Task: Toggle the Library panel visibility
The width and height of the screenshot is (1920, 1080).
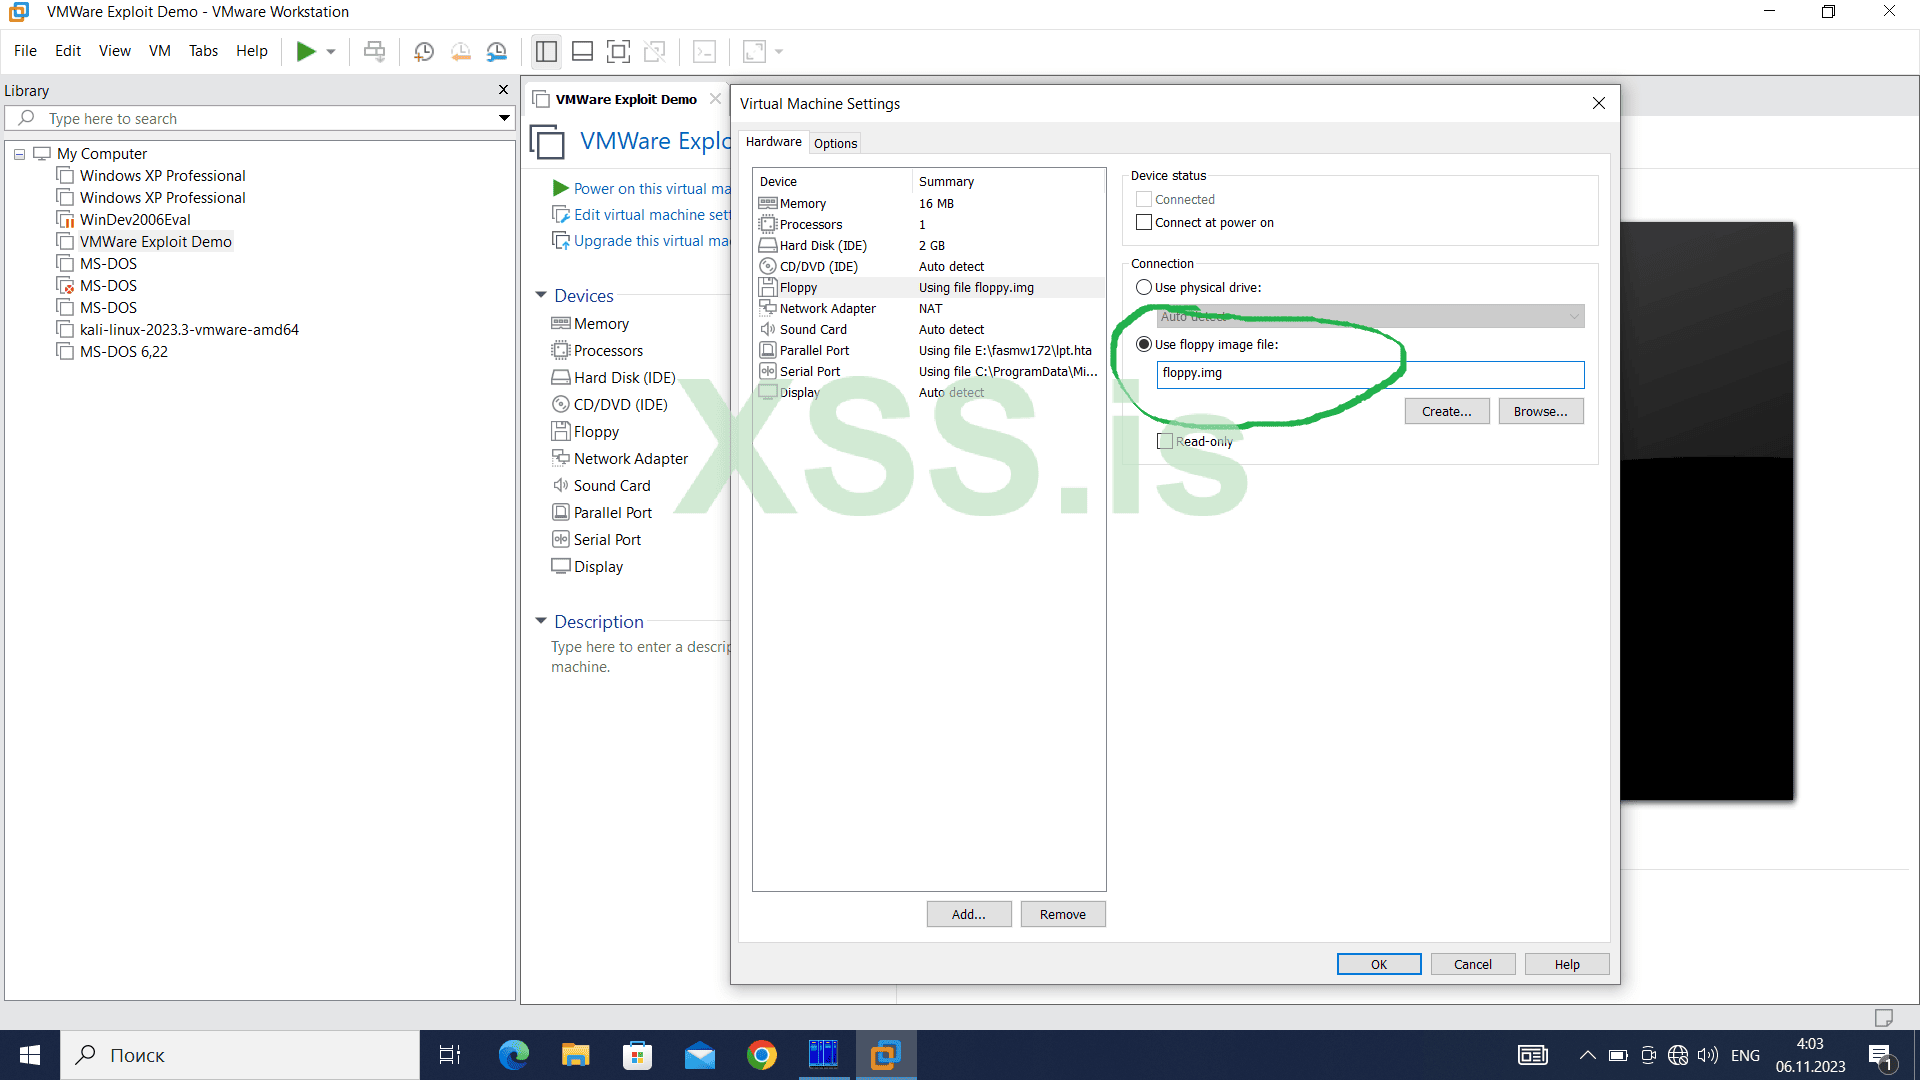Action: click(546, 51)
